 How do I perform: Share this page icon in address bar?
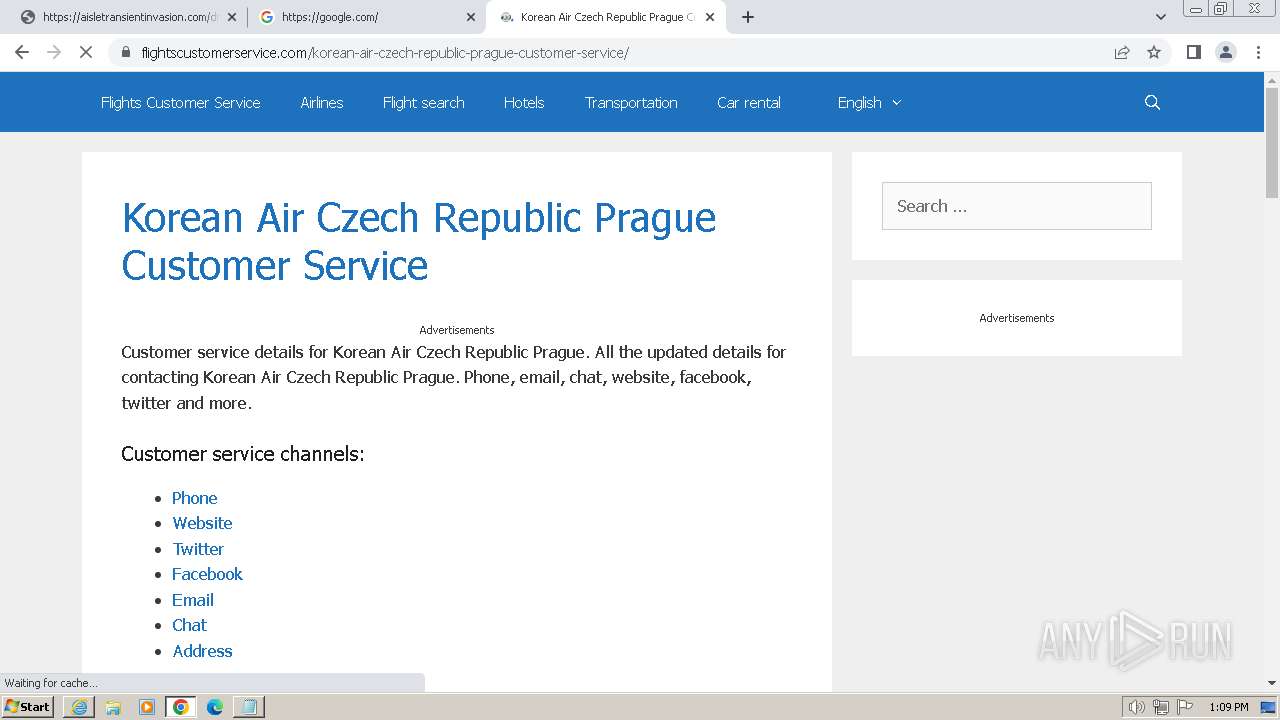pos(1122,52)
